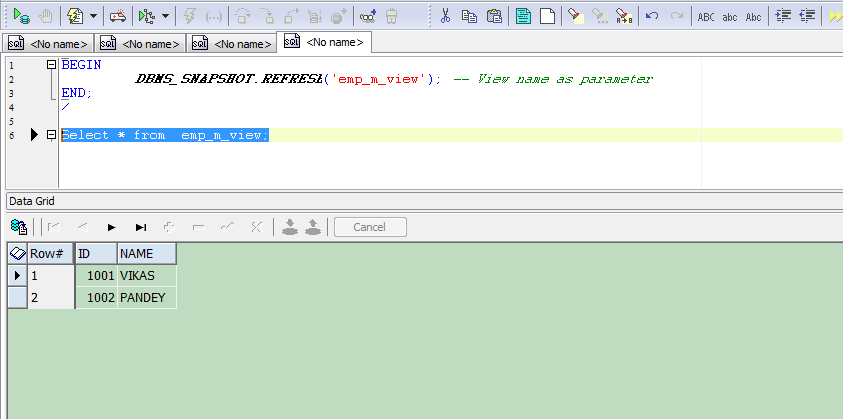The width and height of the screenshot is (843, 419).
Task: Click the Undo arrow icon
Action: [652, 16]
